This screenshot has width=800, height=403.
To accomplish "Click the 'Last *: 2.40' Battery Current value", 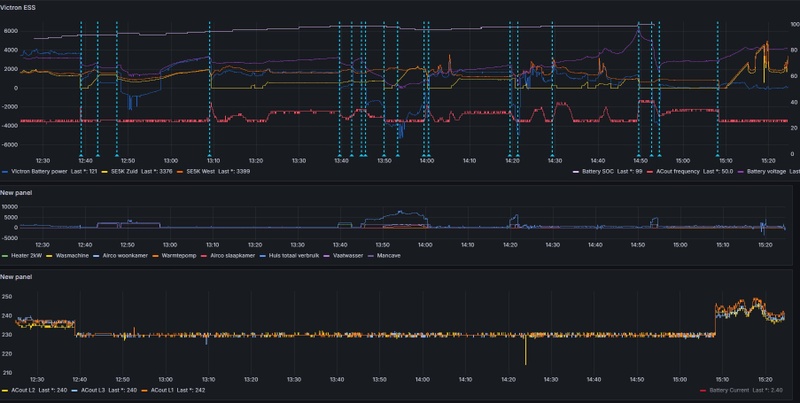I will pos(766,390).
